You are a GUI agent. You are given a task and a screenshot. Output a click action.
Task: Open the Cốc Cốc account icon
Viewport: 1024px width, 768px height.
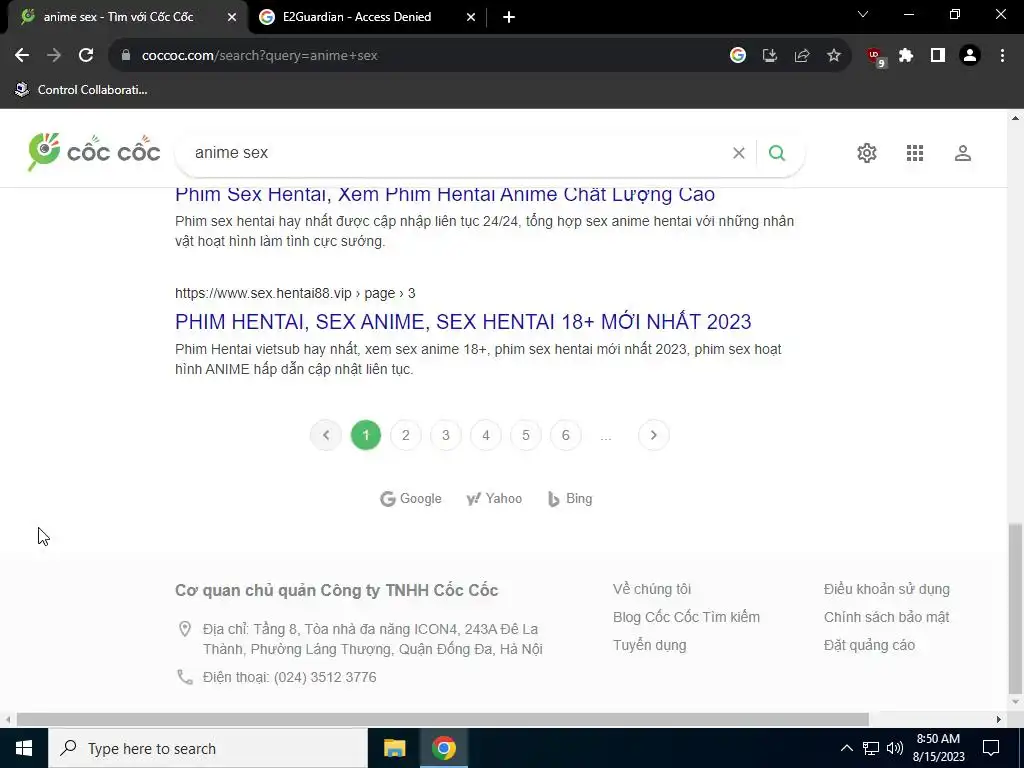pyautogui.click(x=963, y=153)
